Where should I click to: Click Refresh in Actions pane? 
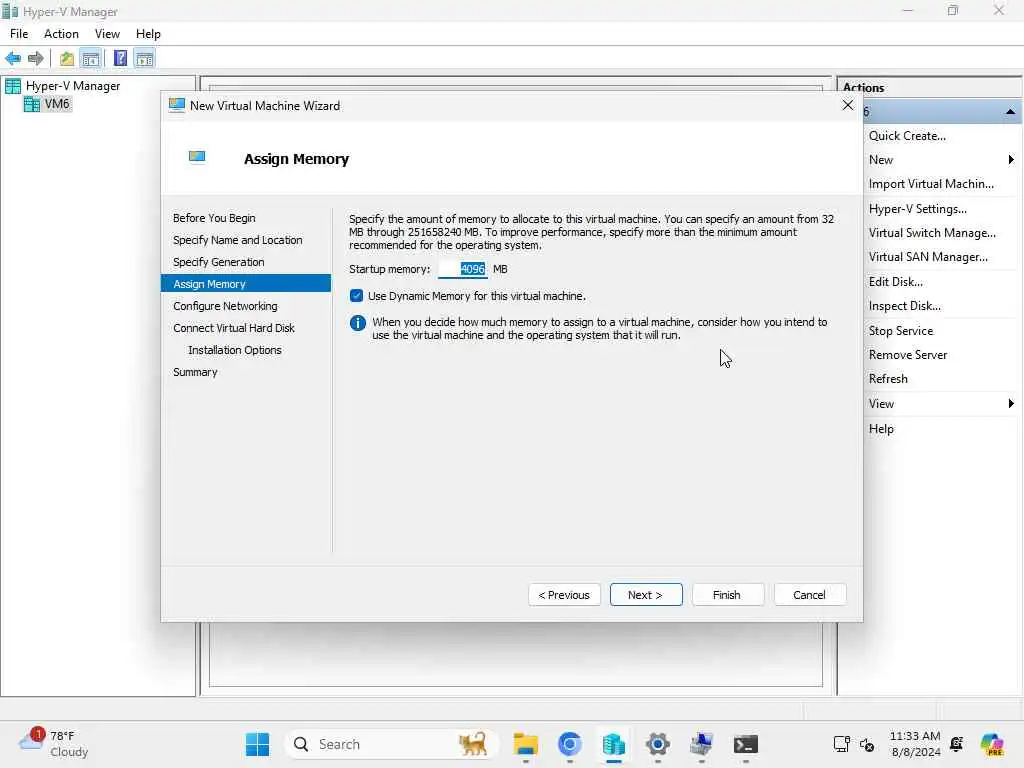pos(888,379)
